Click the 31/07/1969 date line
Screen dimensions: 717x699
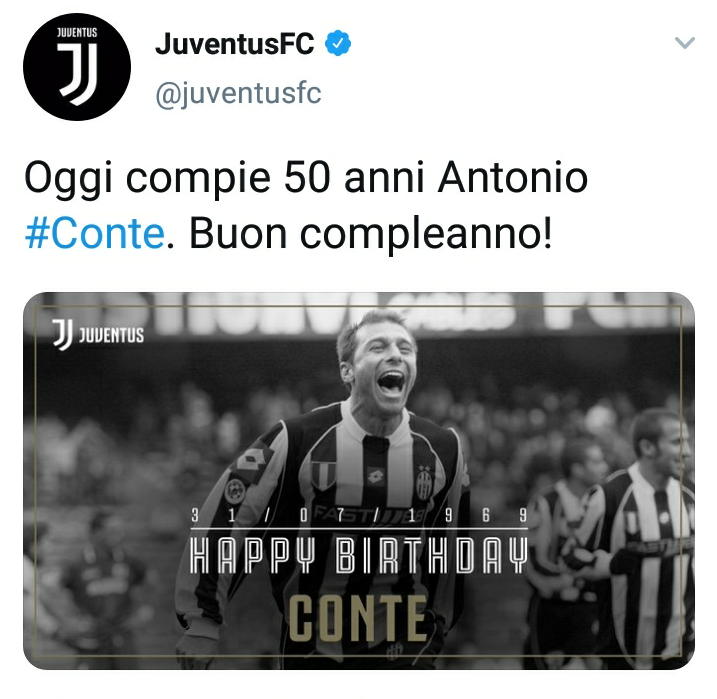click(x=359, y=515)
